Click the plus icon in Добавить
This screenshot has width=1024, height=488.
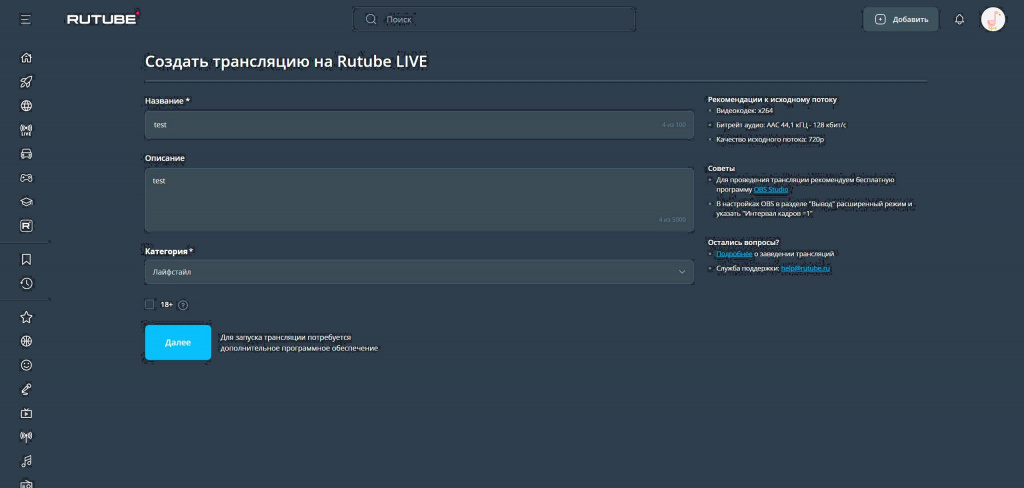click(880, 20)
